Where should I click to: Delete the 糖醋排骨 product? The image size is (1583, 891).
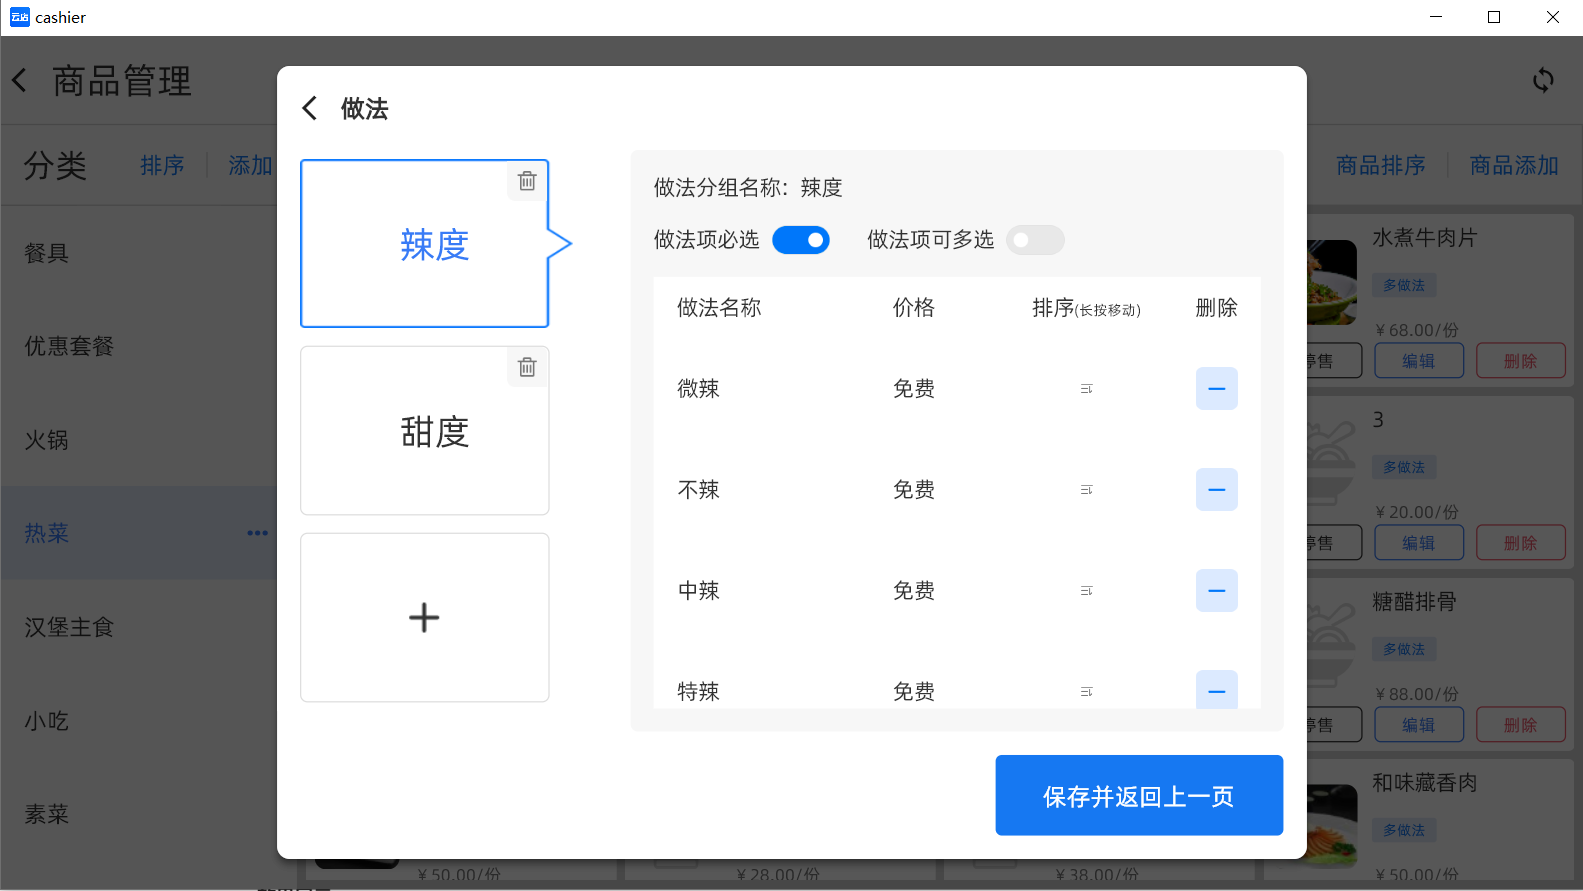(1521, 725)
